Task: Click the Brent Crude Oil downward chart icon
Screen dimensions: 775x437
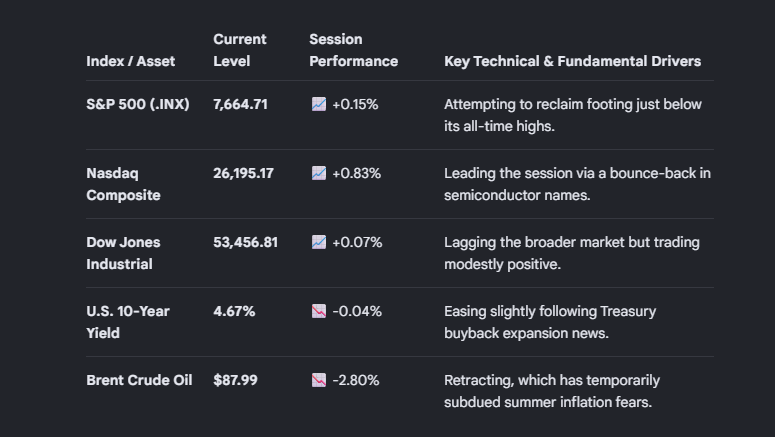Action: point(319,380)
